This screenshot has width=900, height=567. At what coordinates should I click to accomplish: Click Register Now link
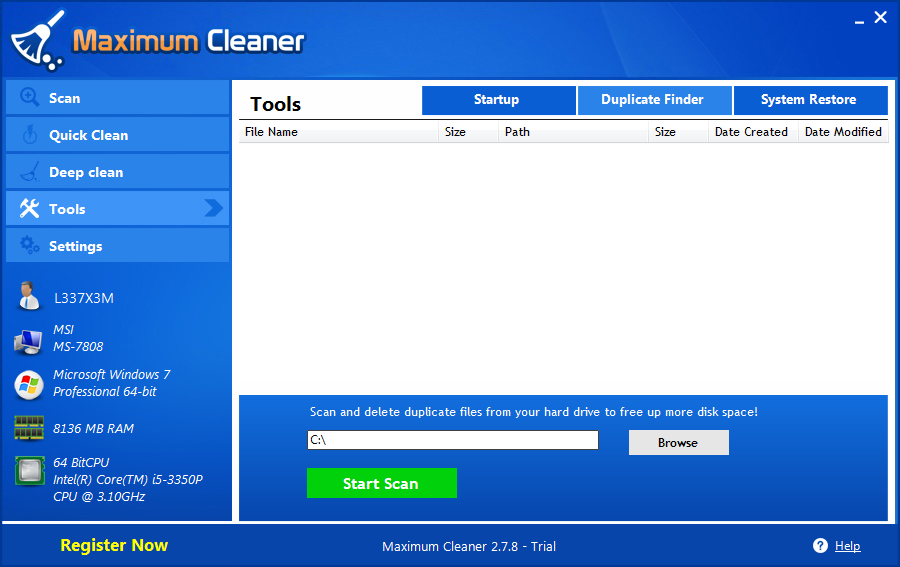[114, 545]
